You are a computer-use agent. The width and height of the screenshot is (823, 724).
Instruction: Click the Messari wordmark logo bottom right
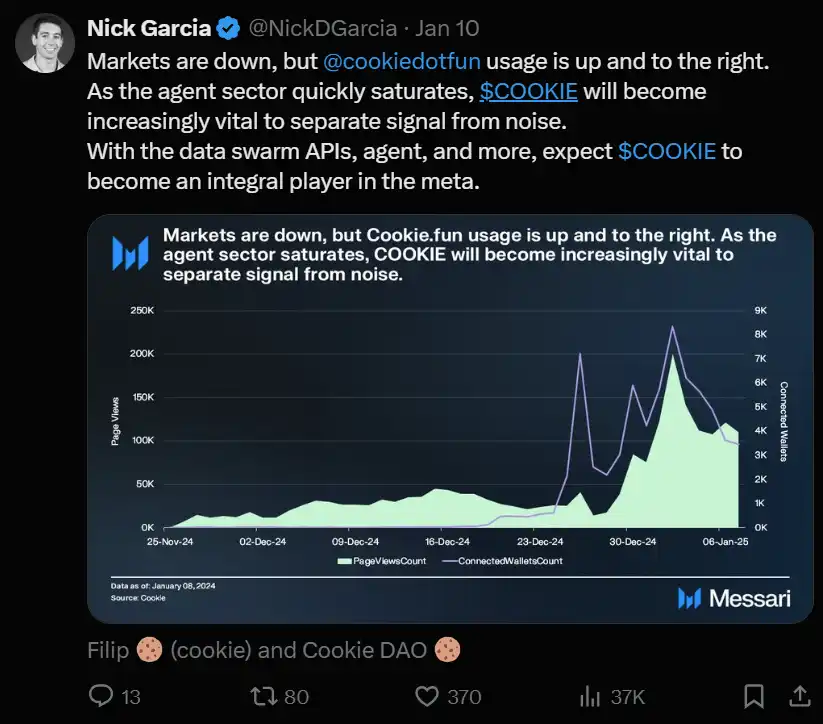pyautogui.click(x=733, y=598)
